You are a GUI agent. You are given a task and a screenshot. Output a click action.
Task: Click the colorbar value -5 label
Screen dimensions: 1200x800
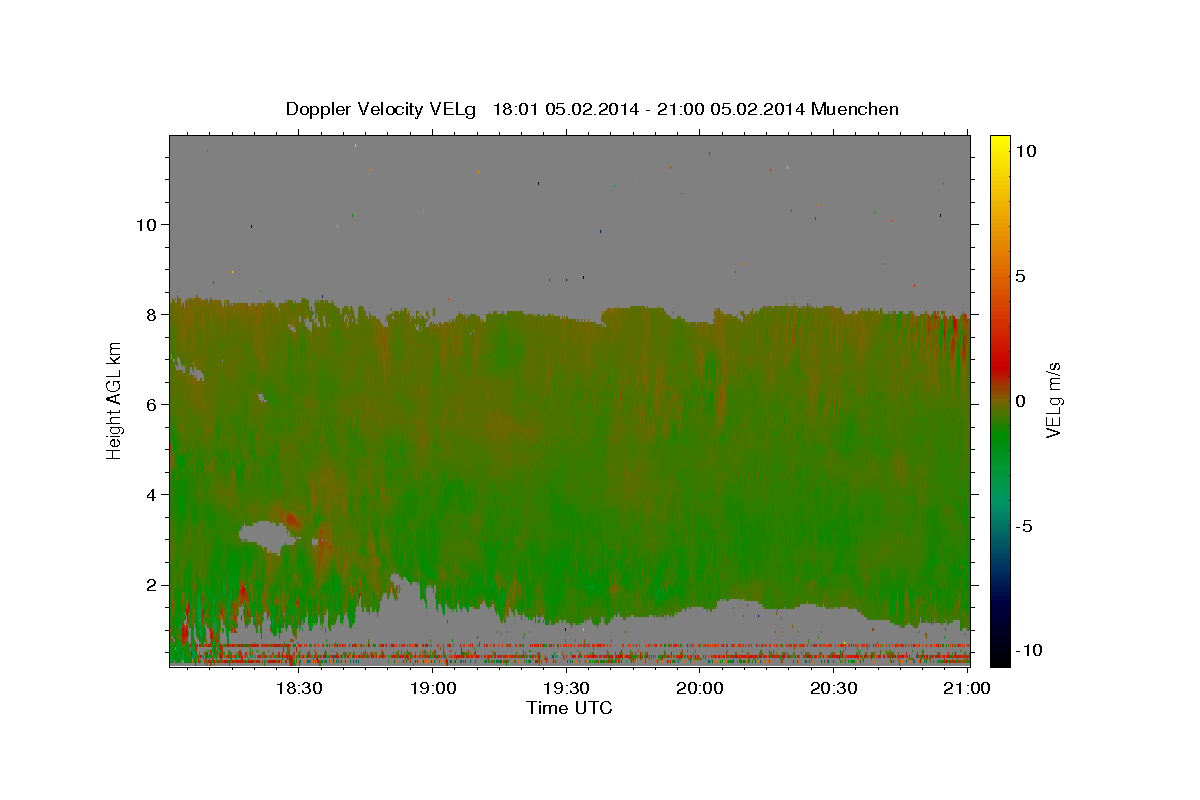1025,526
